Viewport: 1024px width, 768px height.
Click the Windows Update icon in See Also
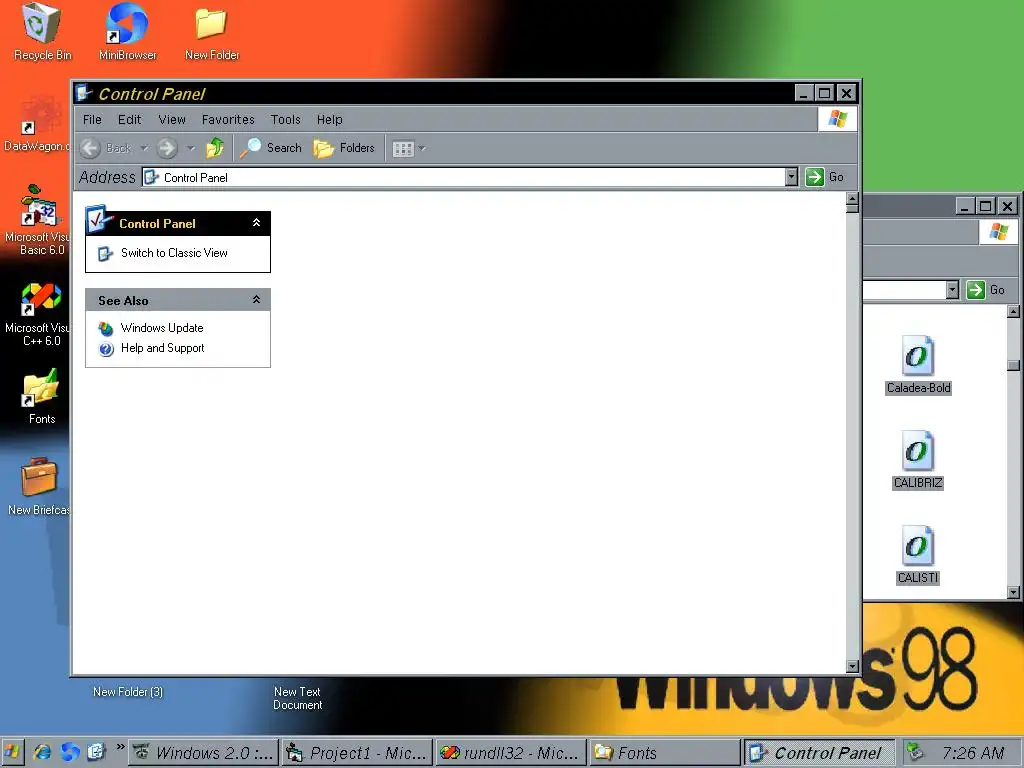(106, 328)
